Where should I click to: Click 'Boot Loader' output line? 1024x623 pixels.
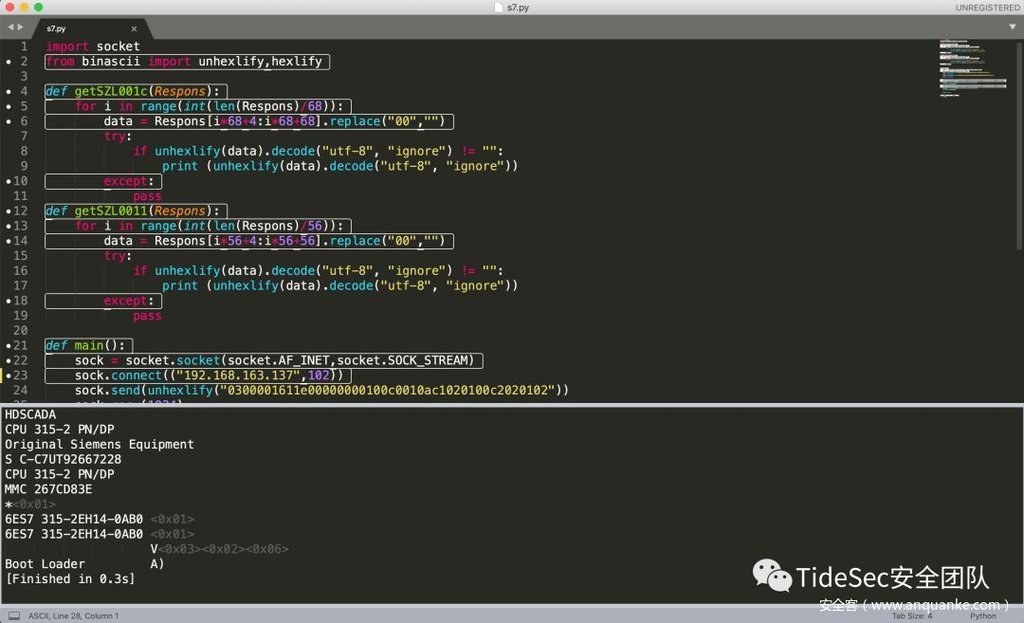(44, 564)
